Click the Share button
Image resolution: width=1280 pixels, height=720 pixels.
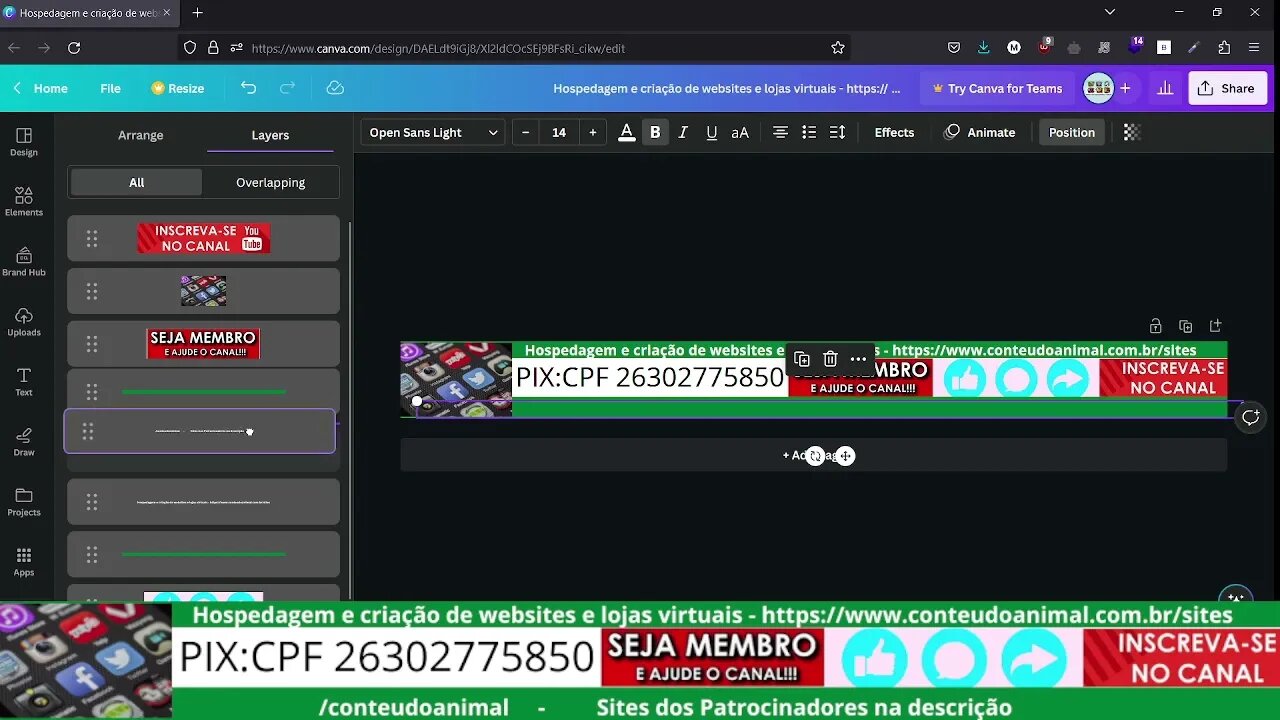click(1227, 88)
